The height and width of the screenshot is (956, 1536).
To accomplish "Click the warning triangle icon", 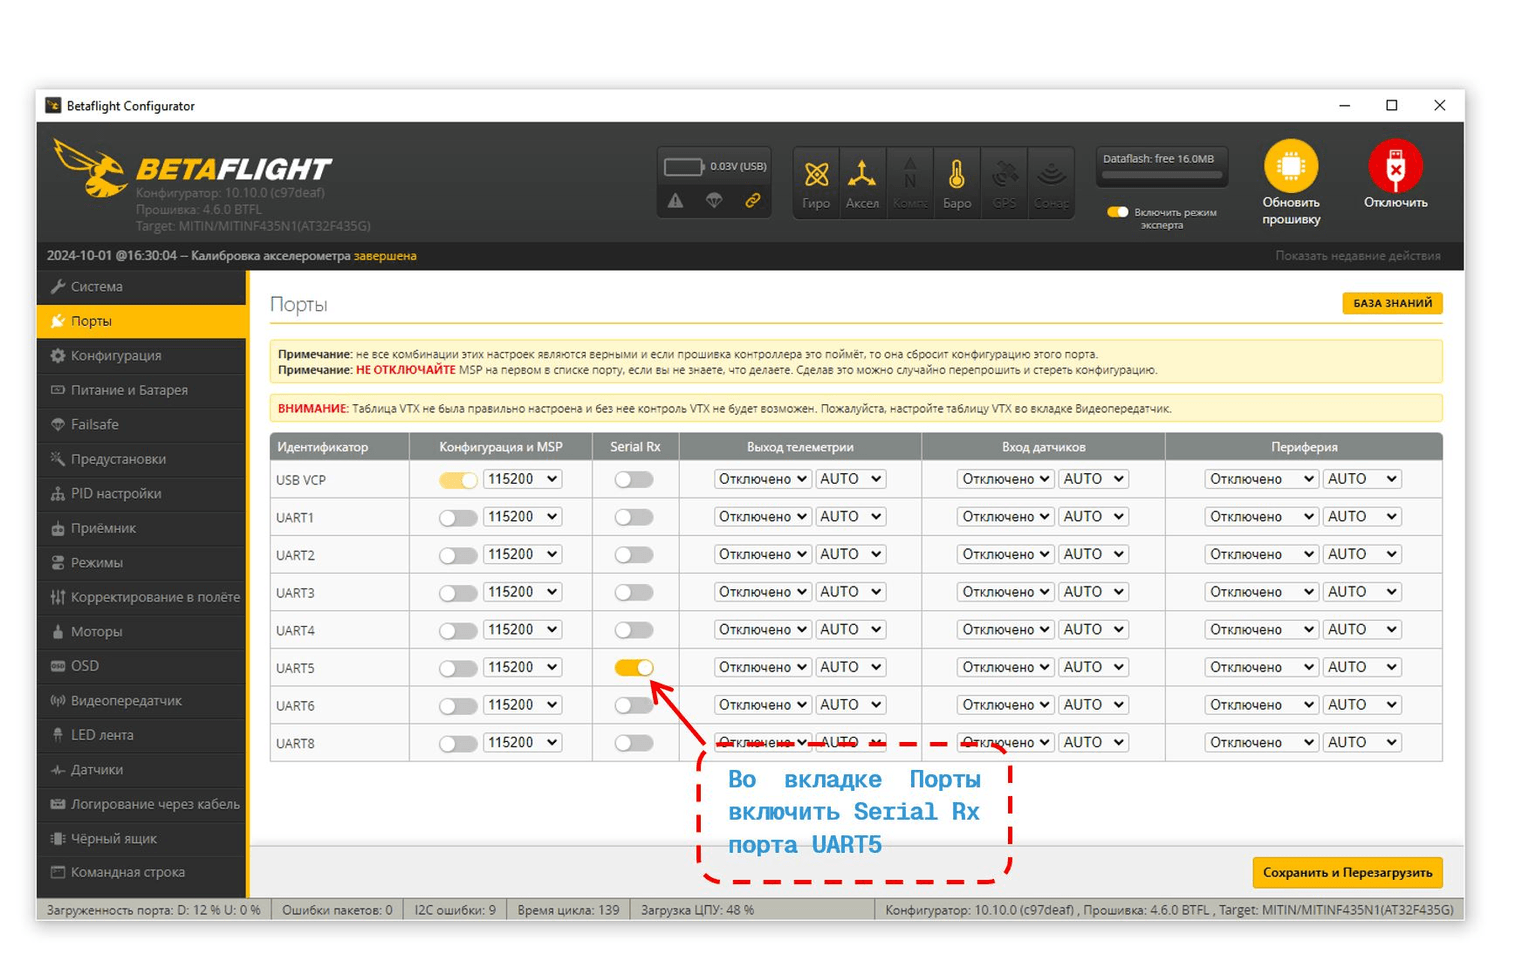I will 676,201.
